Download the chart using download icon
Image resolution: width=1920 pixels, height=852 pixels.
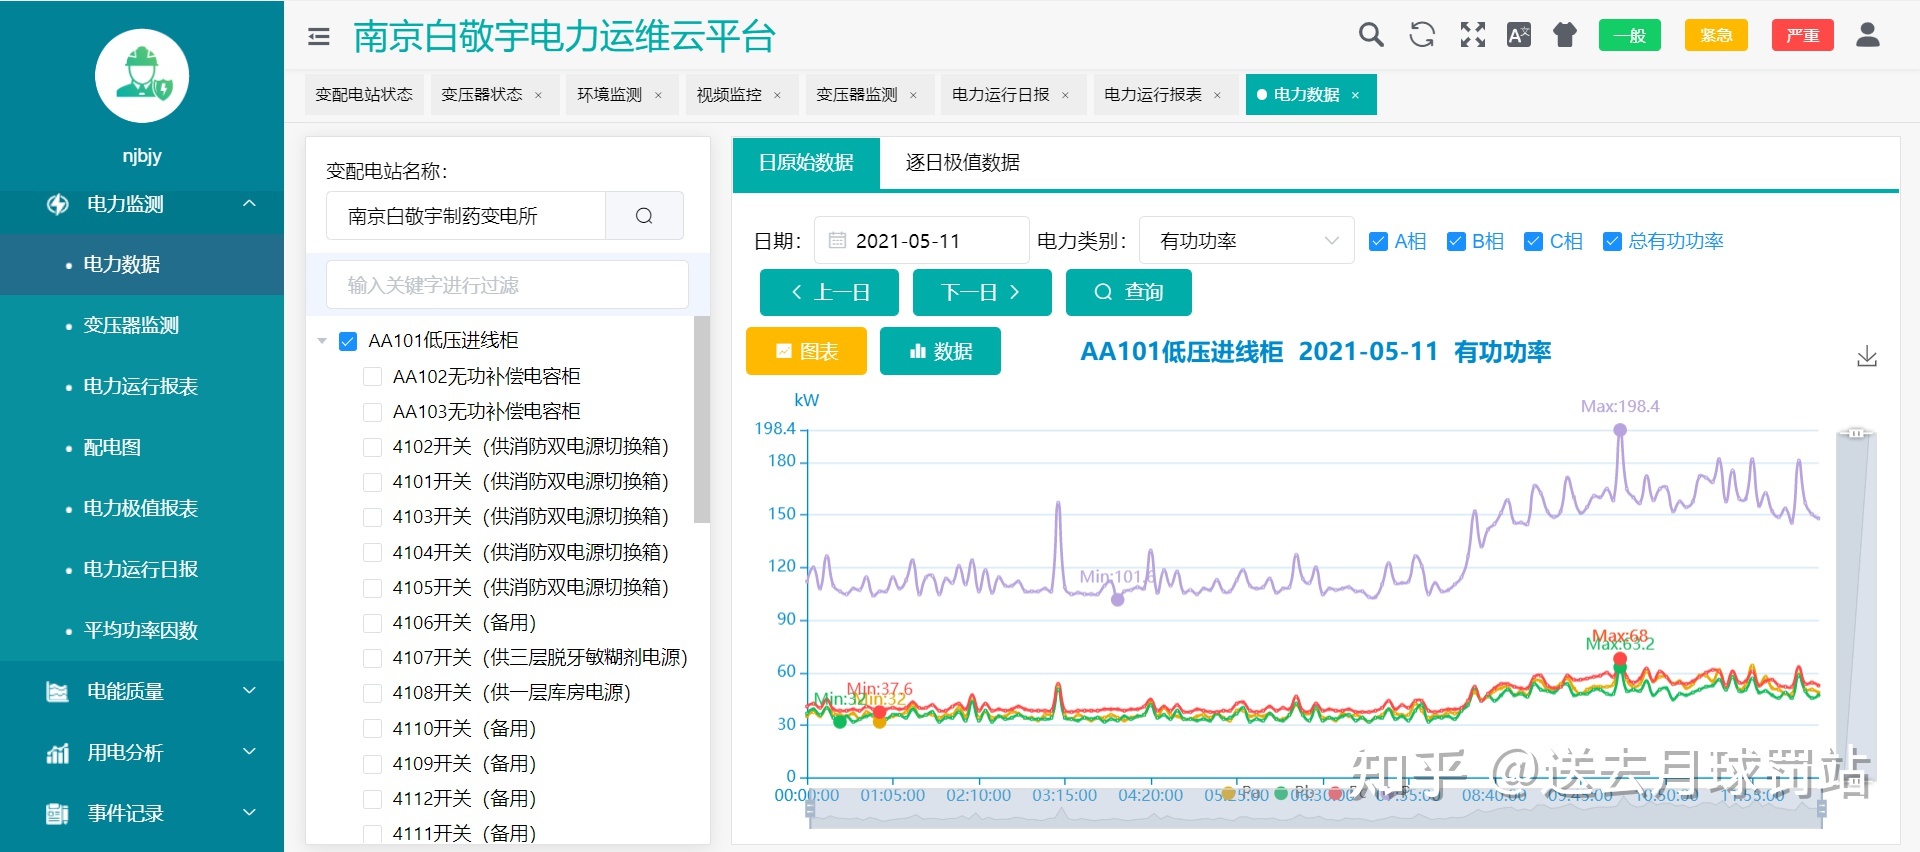click(x=1866, y=356)
